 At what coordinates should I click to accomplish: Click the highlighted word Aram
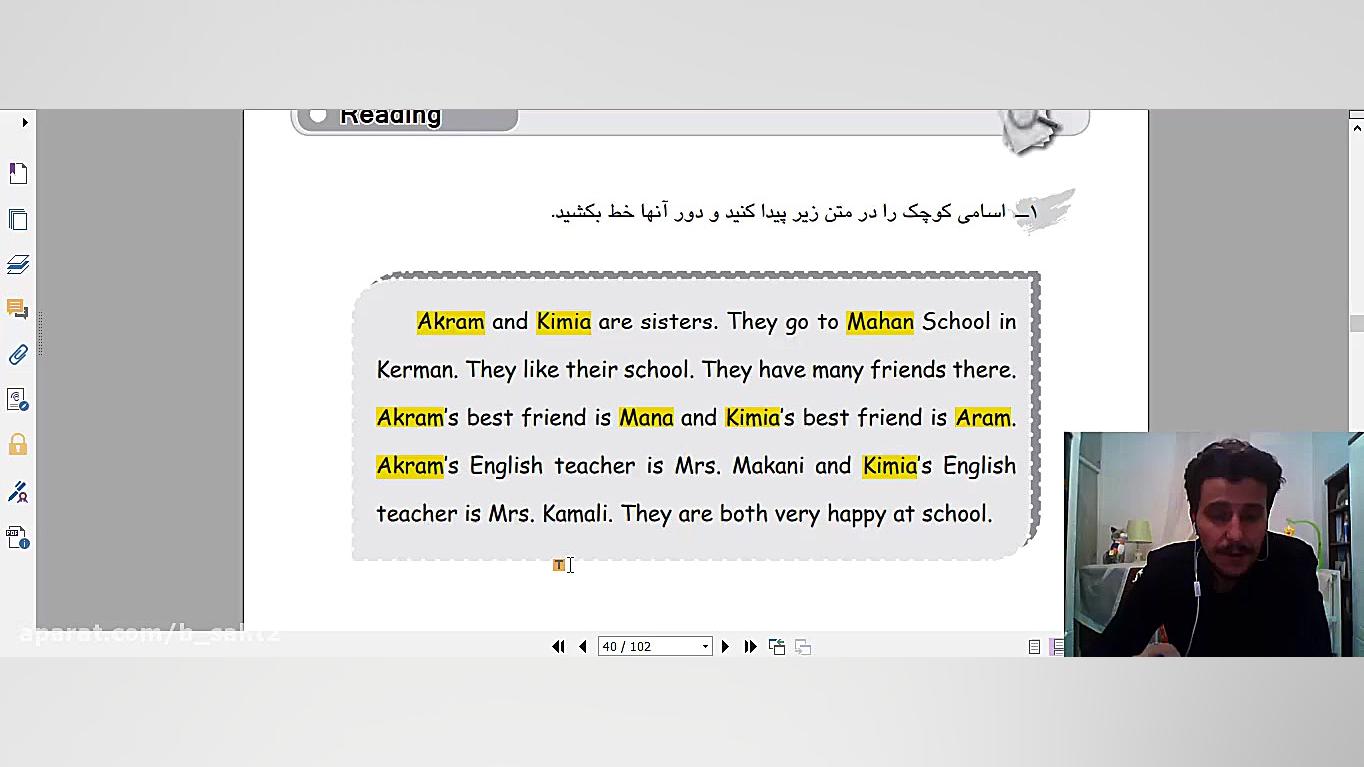click(982, 417)
